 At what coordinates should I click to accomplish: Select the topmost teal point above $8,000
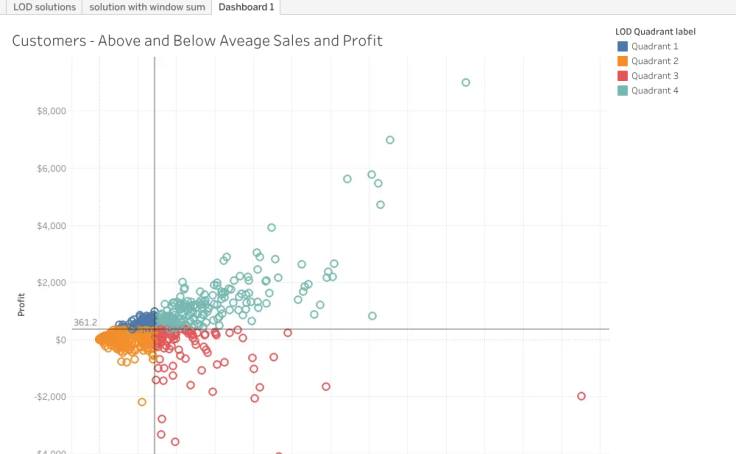pos(466,83)
